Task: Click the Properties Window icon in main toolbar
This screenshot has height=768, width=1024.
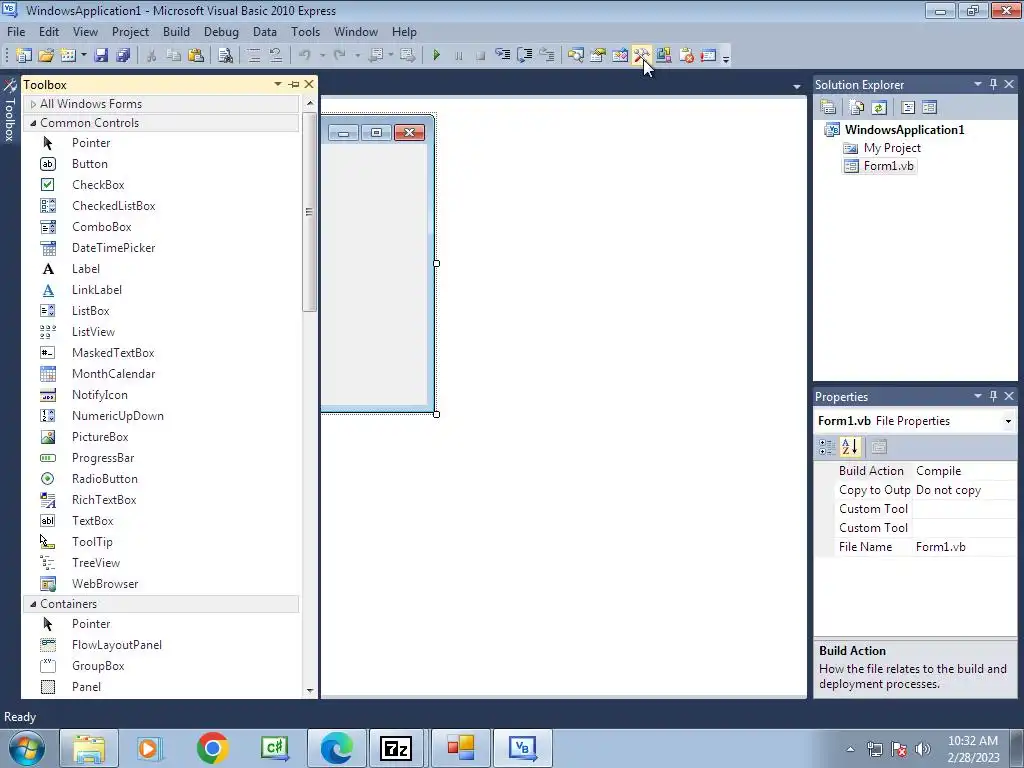Action: (598, 56)
